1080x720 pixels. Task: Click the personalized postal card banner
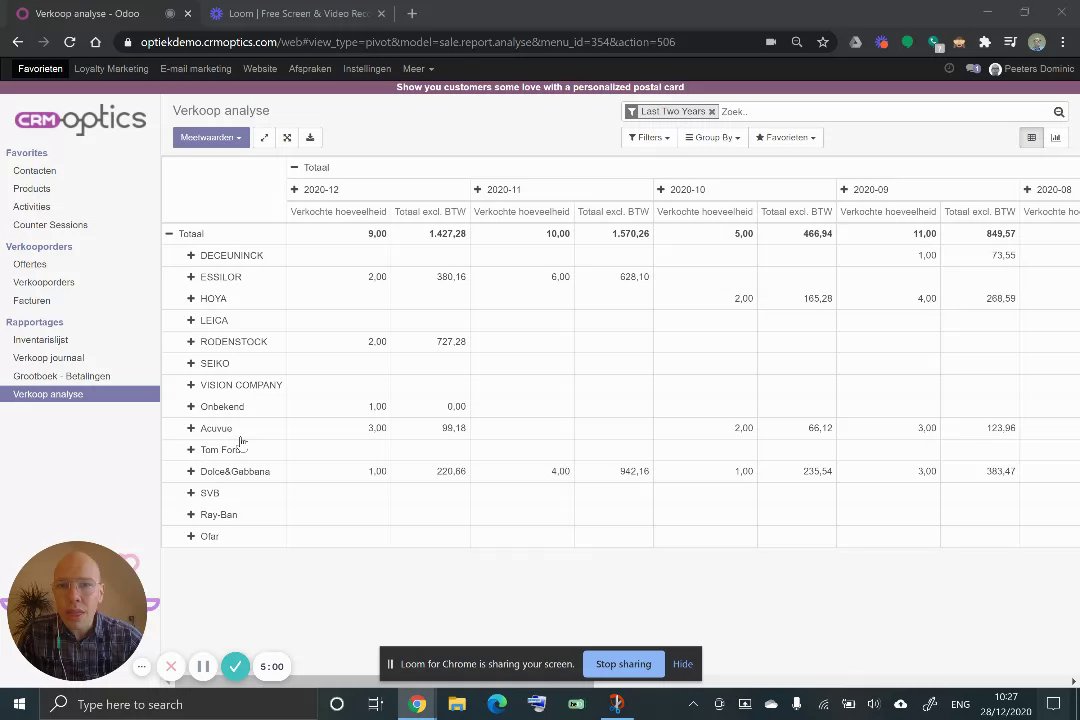pos(540,88)
